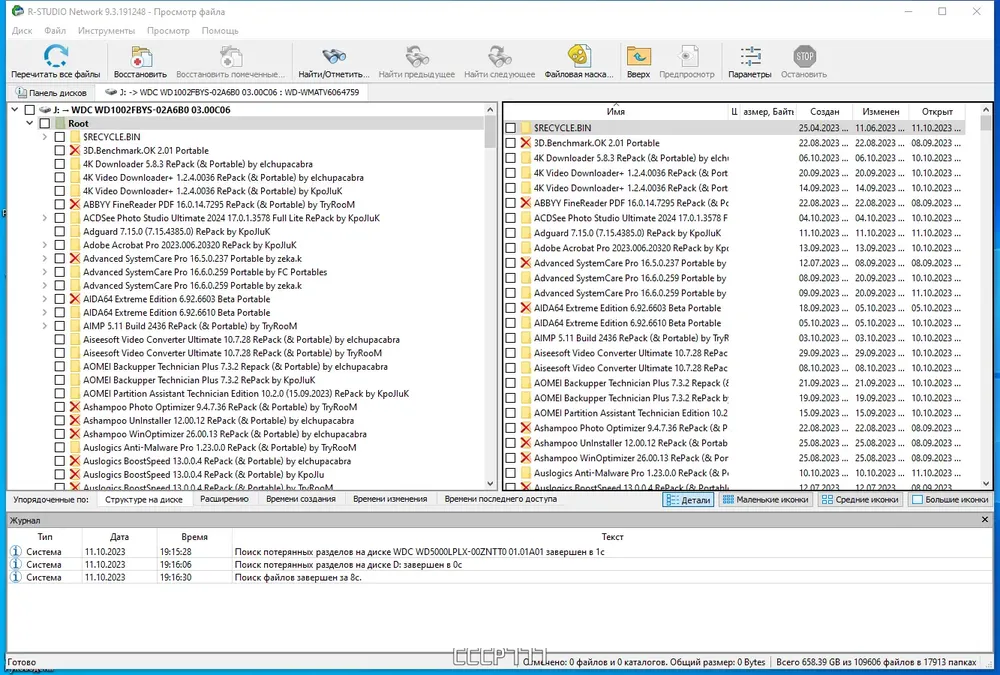1000x675 pixels.
Task: Sort by Времени создания
Action: coord(301,499)
